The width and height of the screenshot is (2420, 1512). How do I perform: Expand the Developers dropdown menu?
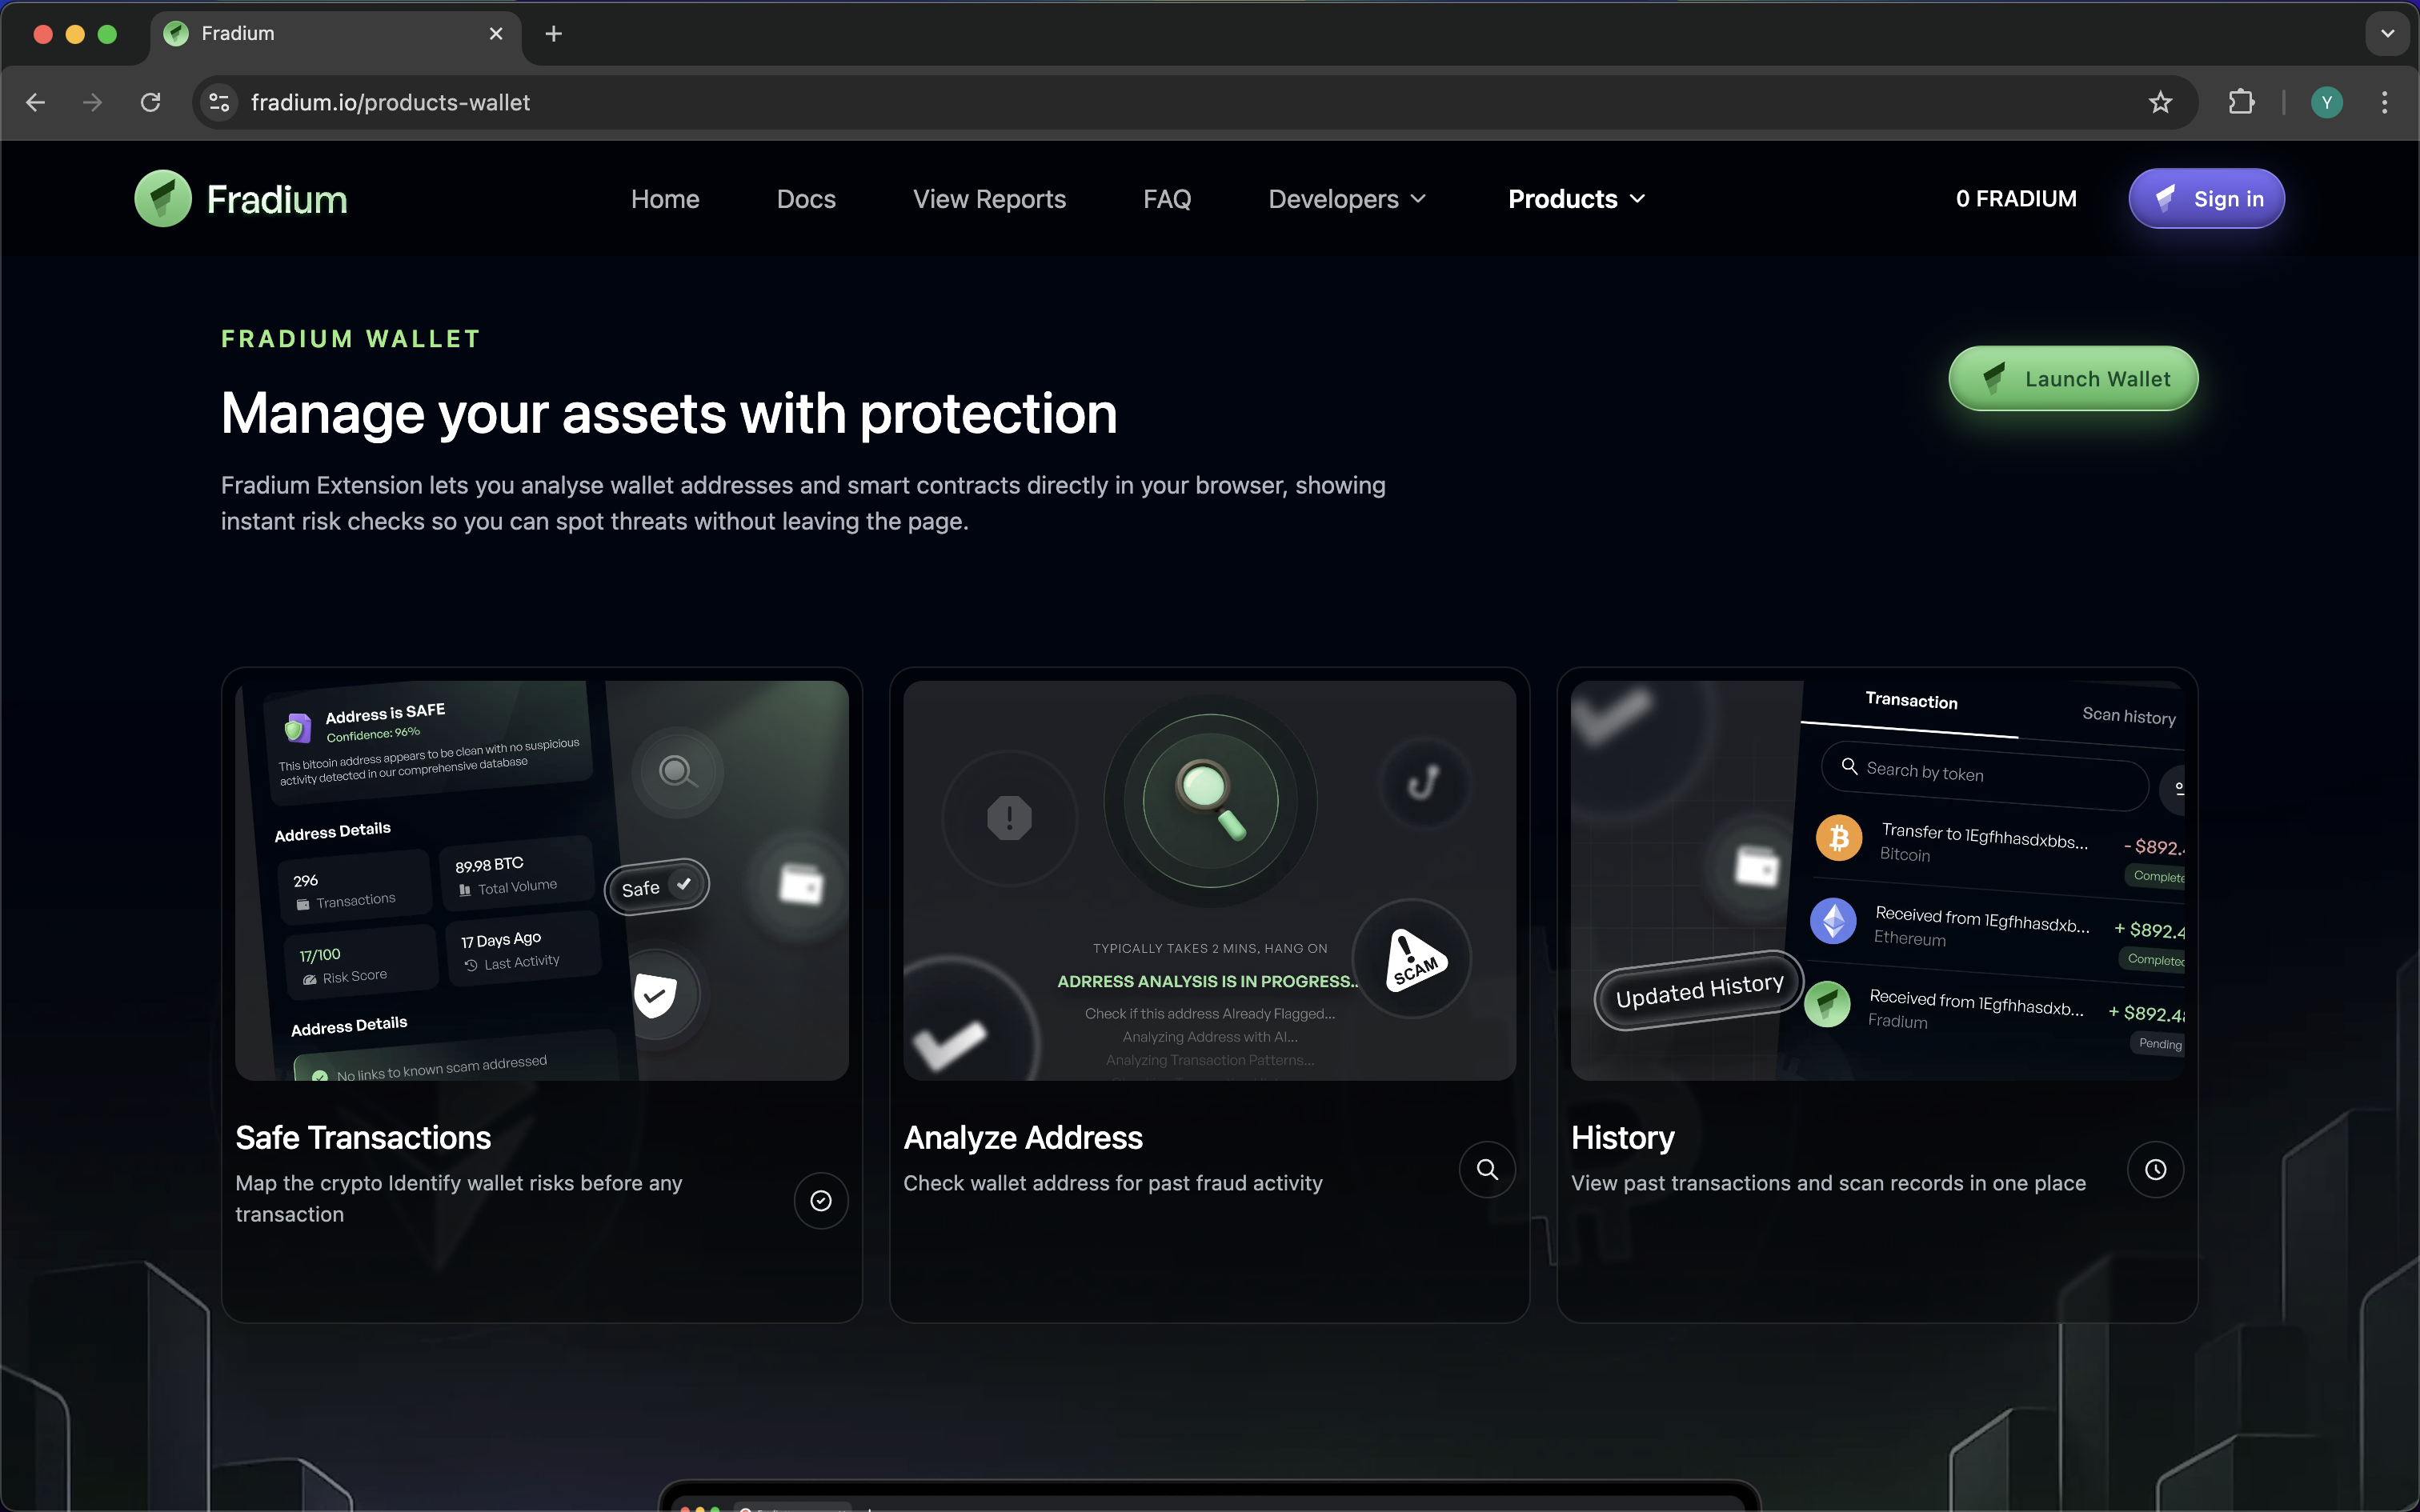coord(1346,199)
